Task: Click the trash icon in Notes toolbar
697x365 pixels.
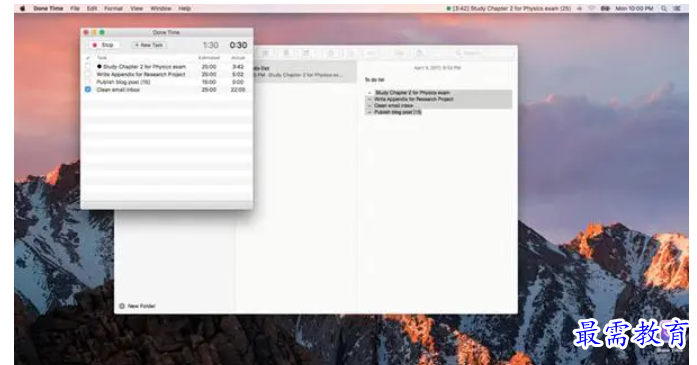Action: point(286,53)
